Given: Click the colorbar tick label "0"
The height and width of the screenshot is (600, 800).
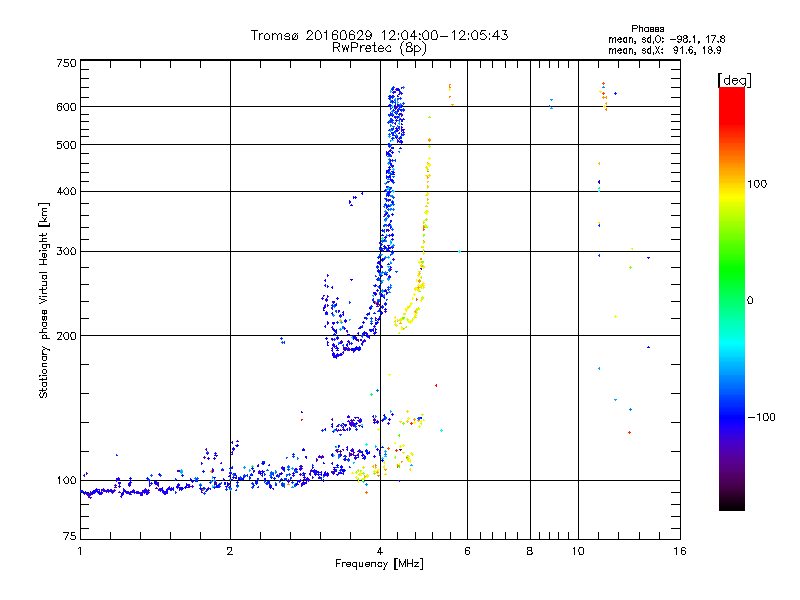Looking at the screenshot, I should pos(749,301).
